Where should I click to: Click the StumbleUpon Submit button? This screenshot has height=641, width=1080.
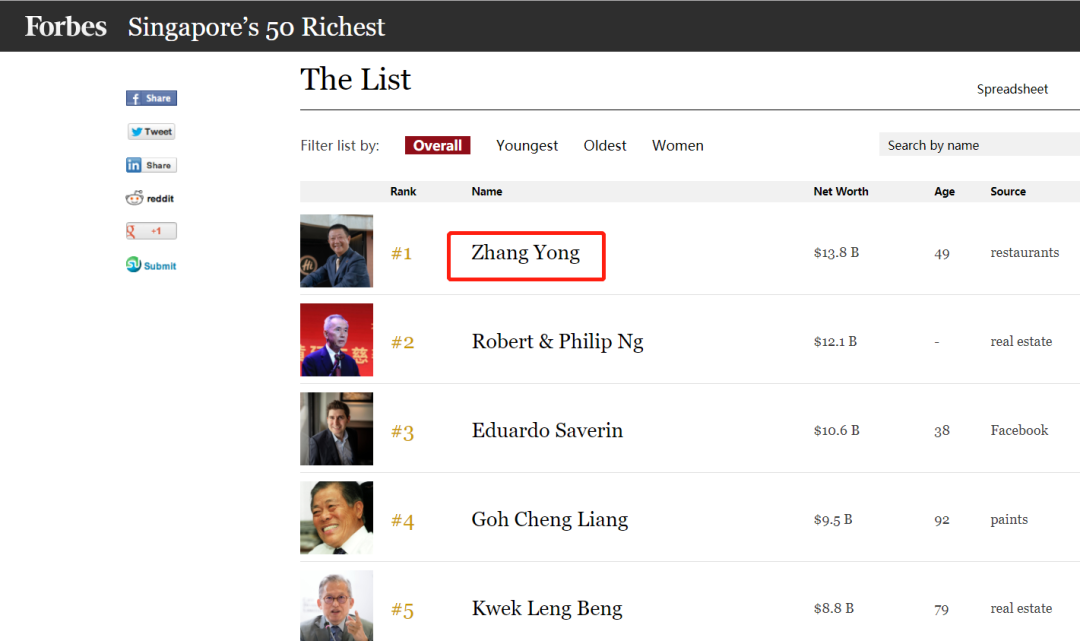point(151,265)
